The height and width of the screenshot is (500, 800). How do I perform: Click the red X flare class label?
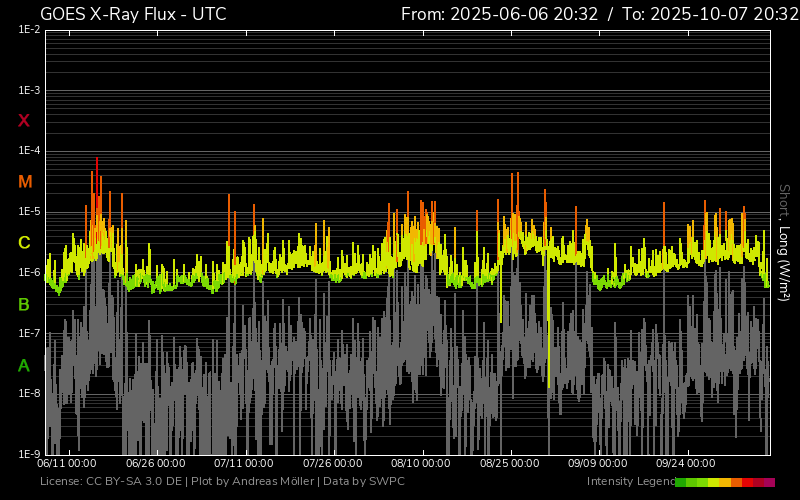pyautogui.click(x=24, y=121)
